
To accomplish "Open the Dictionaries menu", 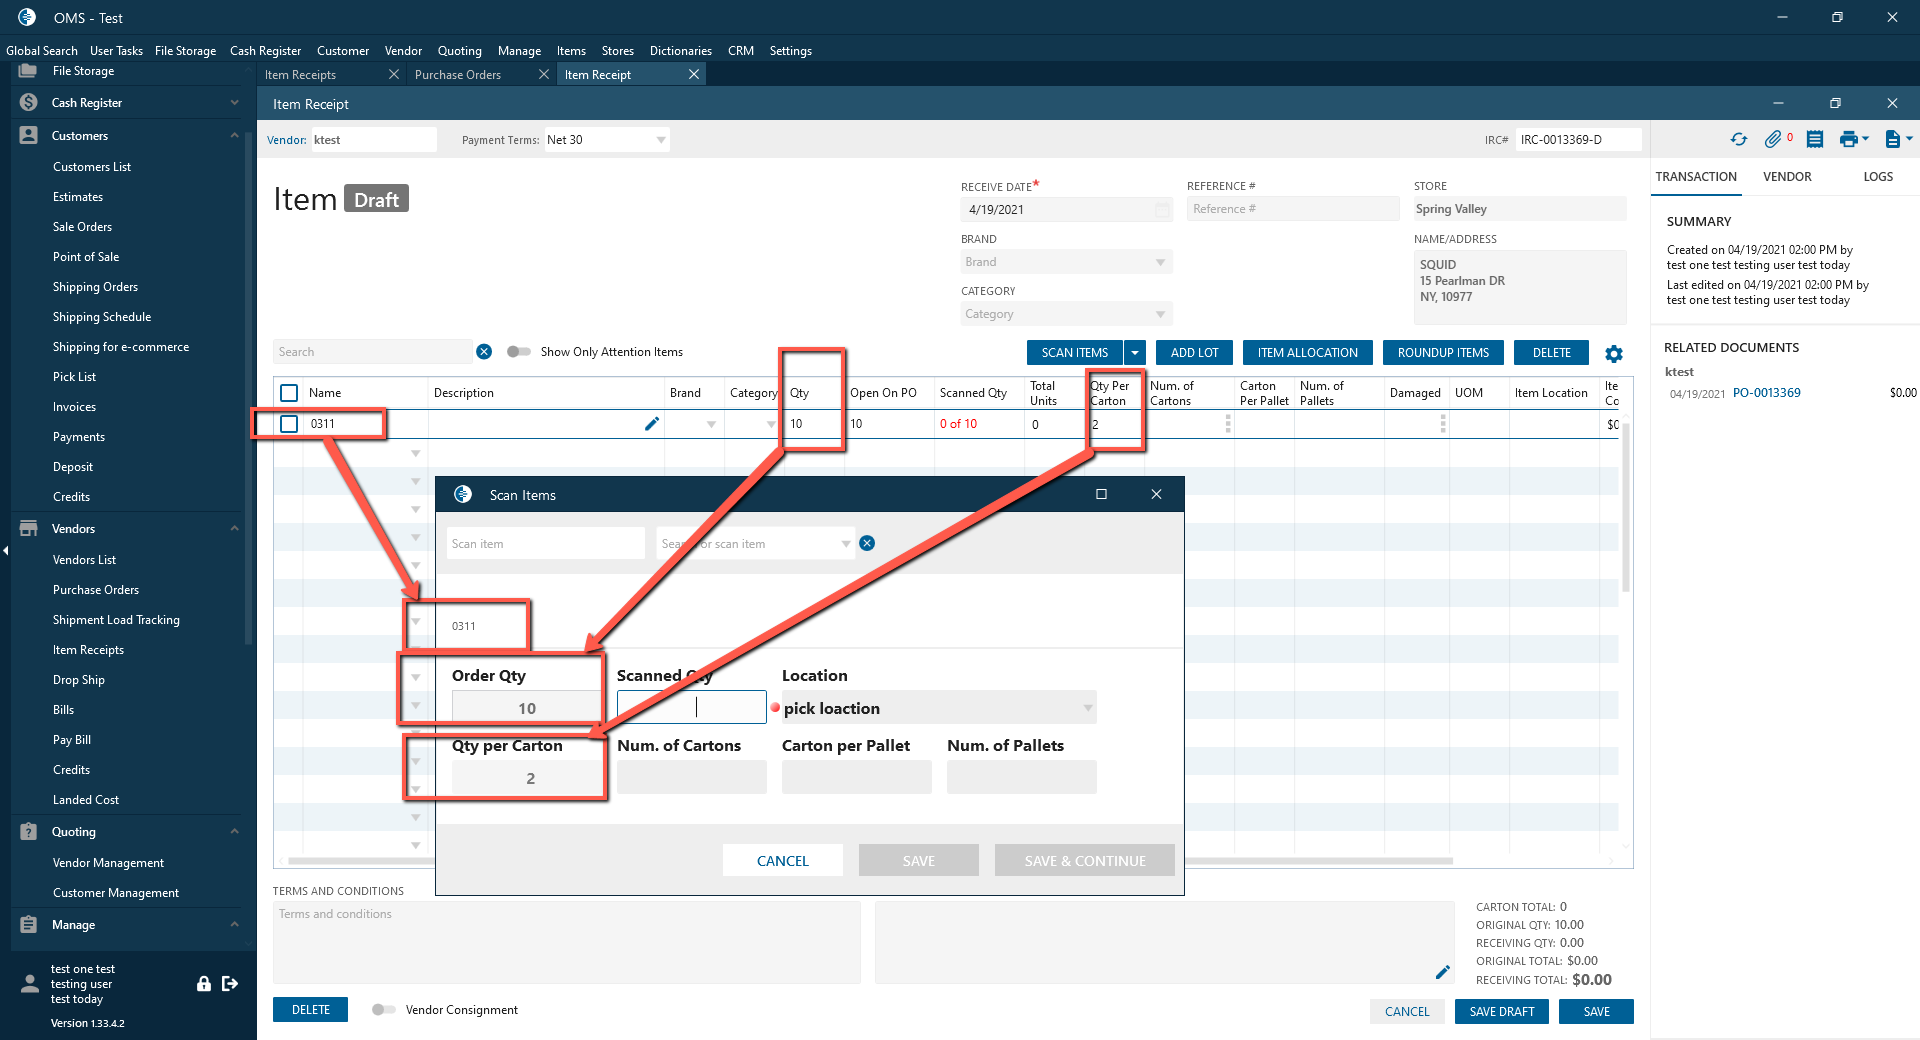I will click(681, 51).
